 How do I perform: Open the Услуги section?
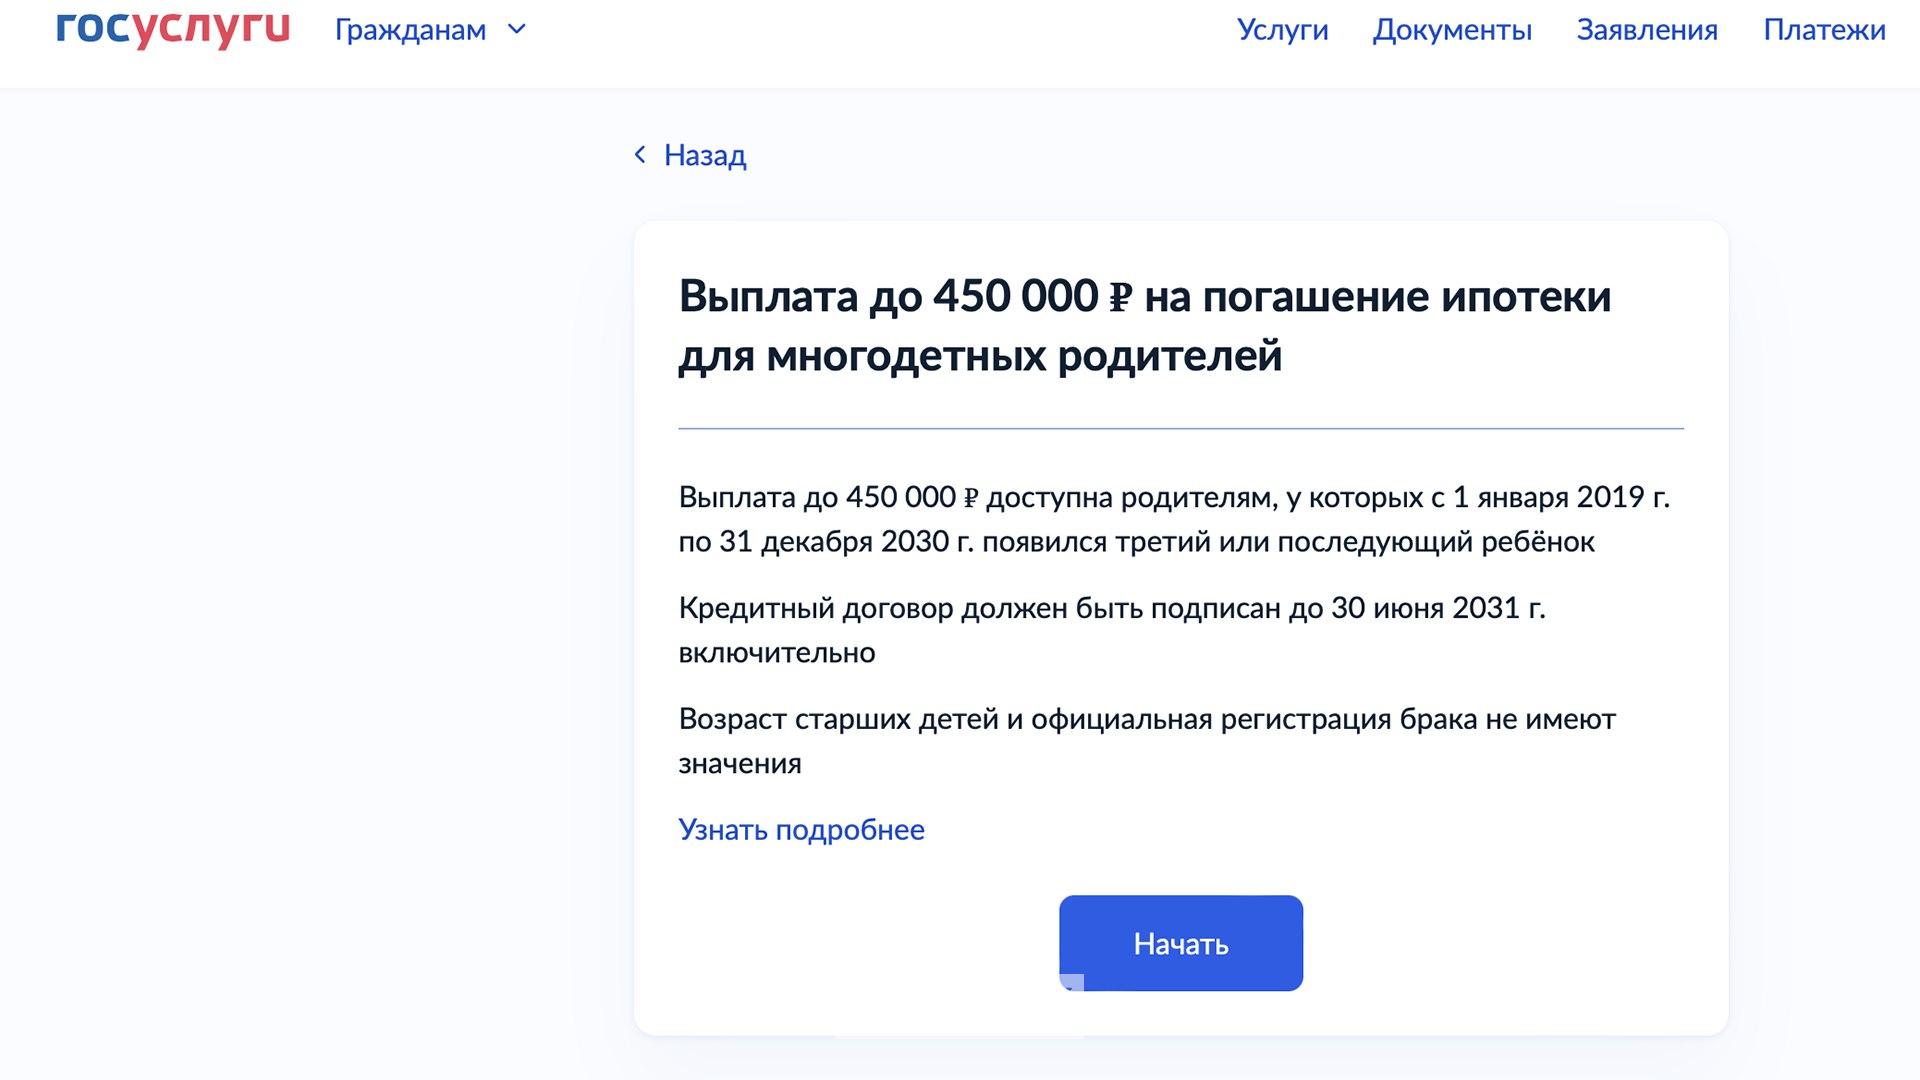(x=1283, y=30)
